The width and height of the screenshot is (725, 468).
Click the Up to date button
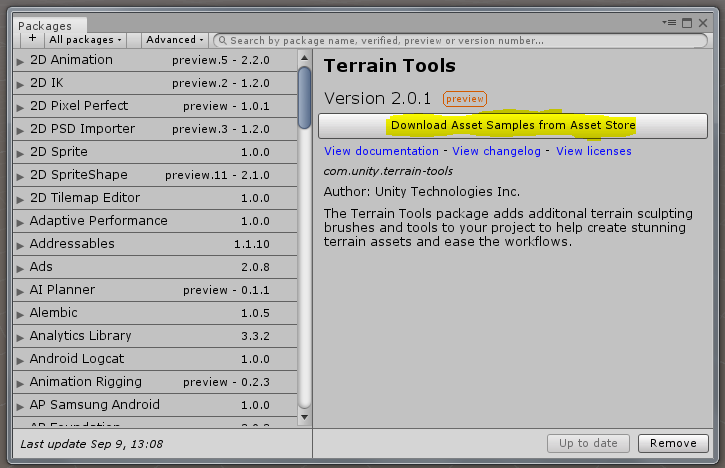click(588, 443)
